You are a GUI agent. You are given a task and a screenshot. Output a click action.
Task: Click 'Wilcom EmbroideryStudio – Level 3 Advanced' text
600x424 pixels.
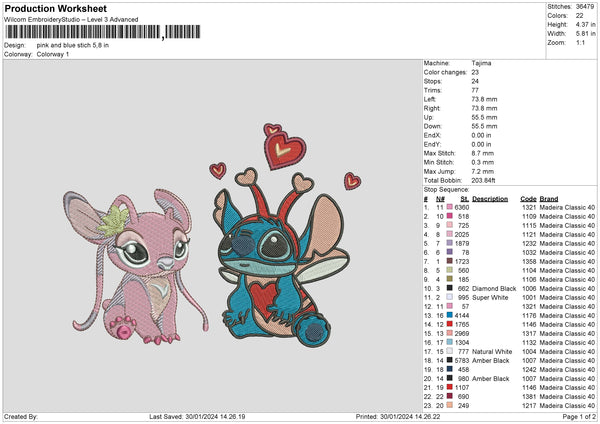point(71,20)
